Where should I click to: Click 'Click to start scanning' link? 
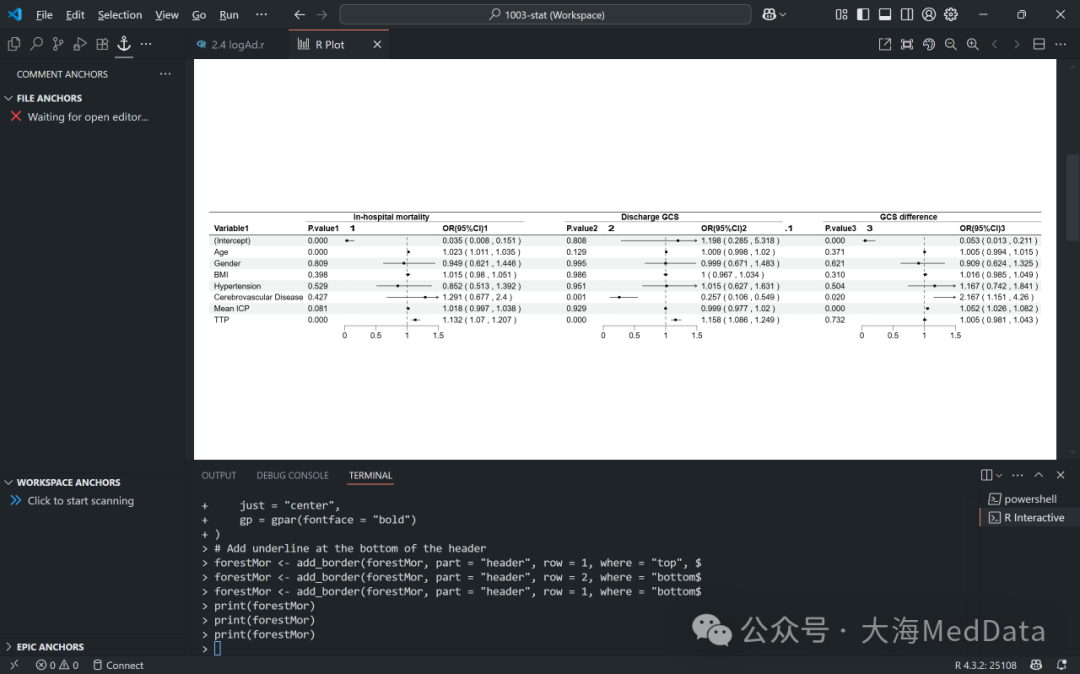(81, 501)
